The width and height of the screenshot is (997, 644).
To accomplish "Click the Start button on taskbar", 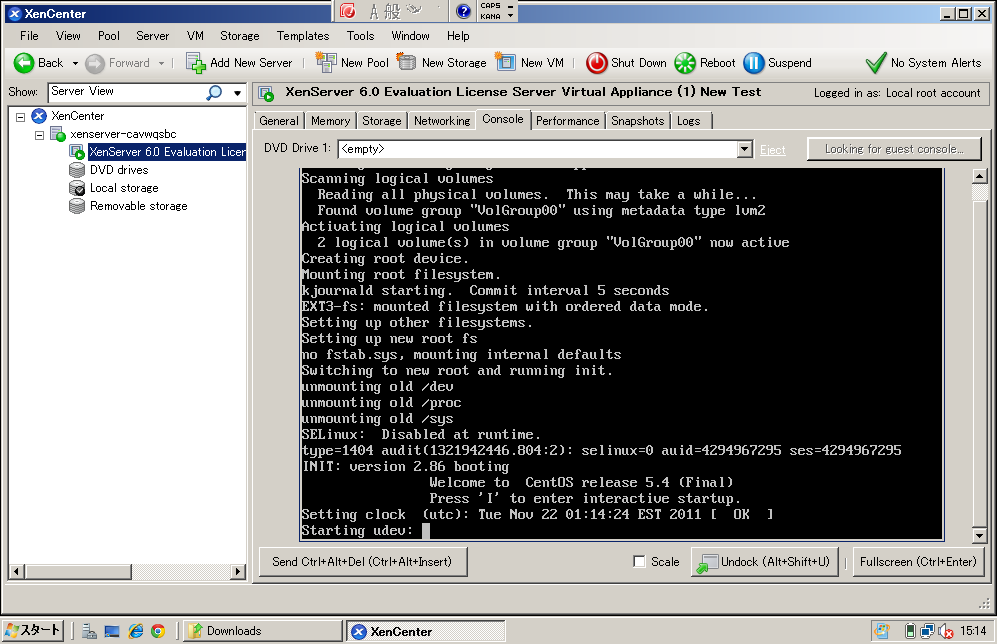I will (33, 630).
